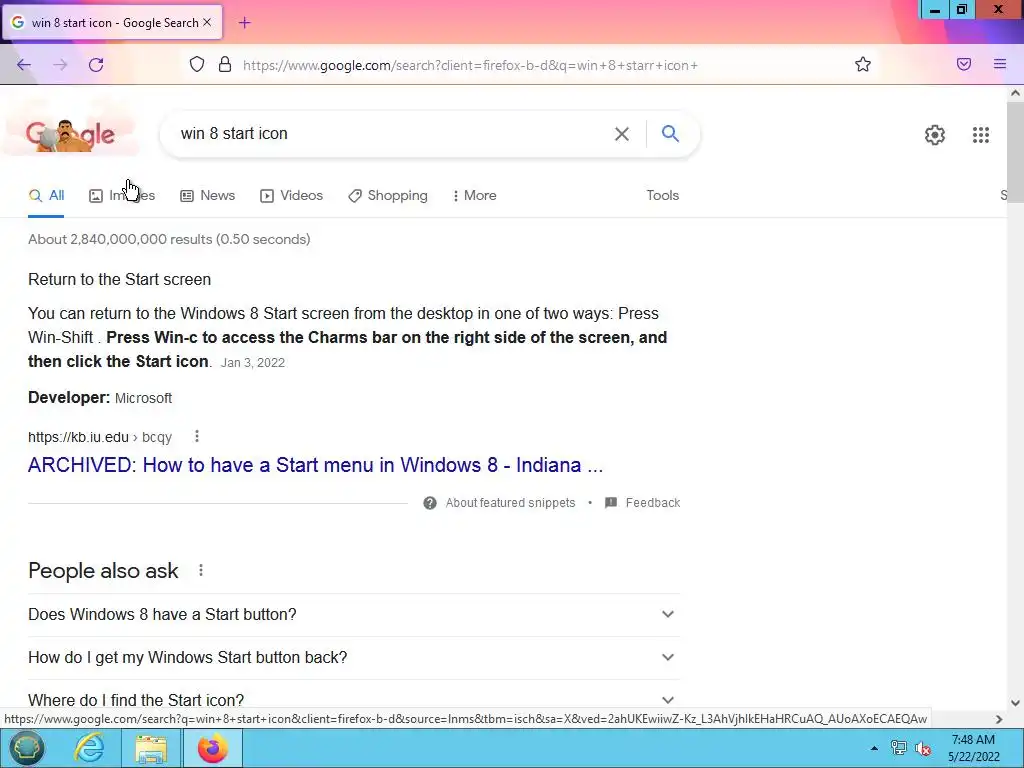The image size is (1024, 768).
Task: Click the vertical scrollbar thumb
Action: pyautogui.click(x=1015, y=152)
